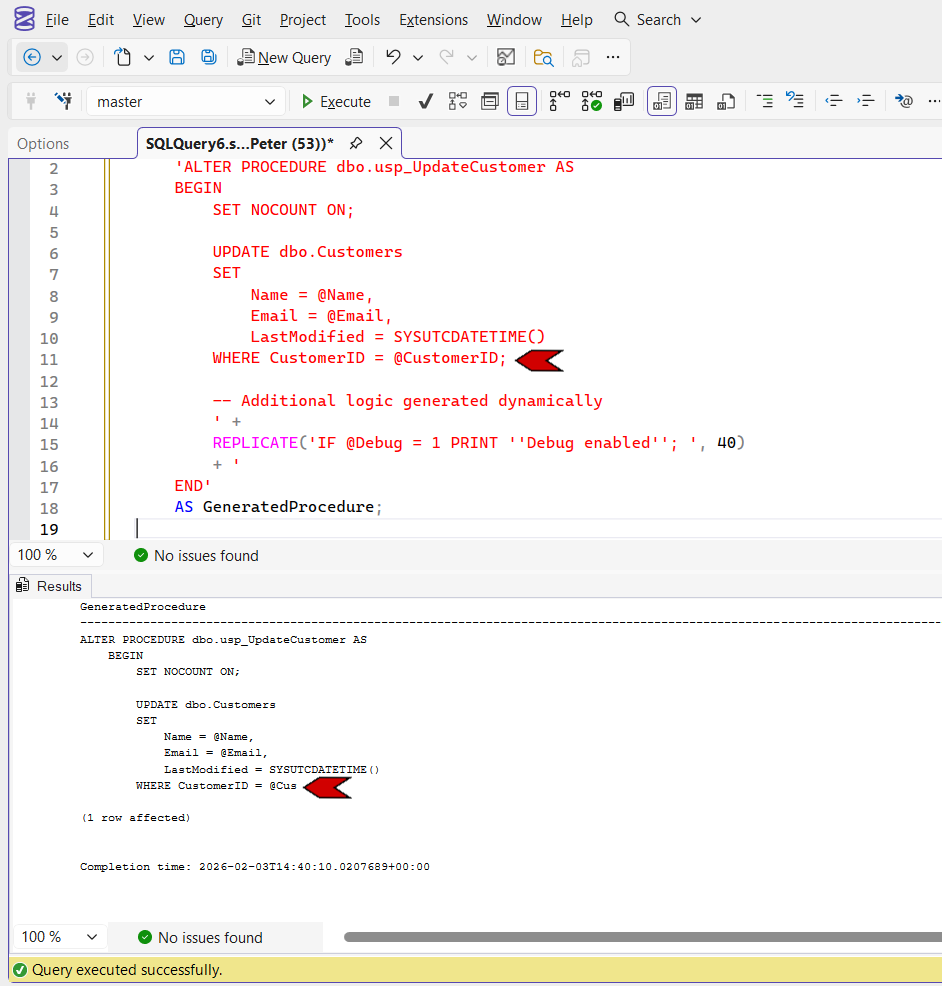Toggle Results to Text mode
The width and height of the screenshot is (942, 986).
[x=662, y=101]
